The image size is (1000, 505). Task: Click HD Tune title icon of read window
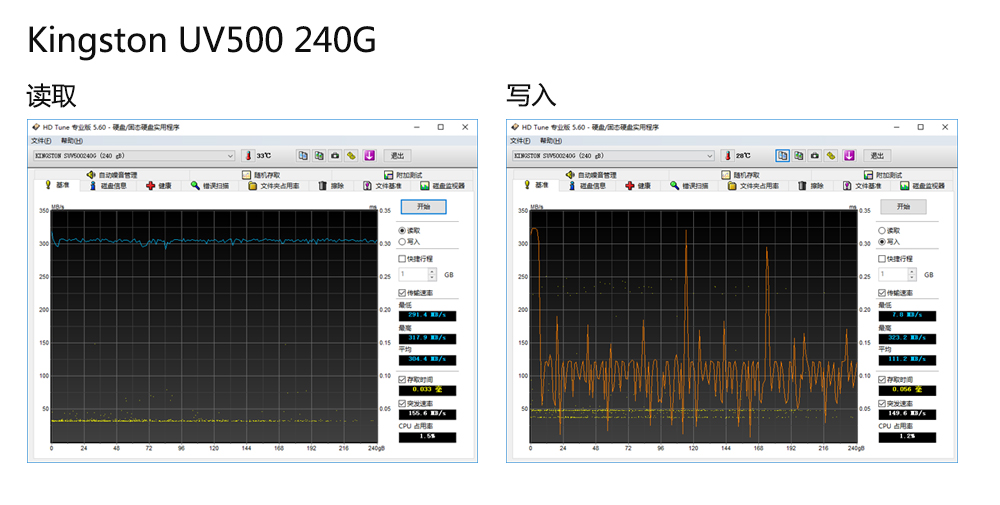(x=36, y=128)
